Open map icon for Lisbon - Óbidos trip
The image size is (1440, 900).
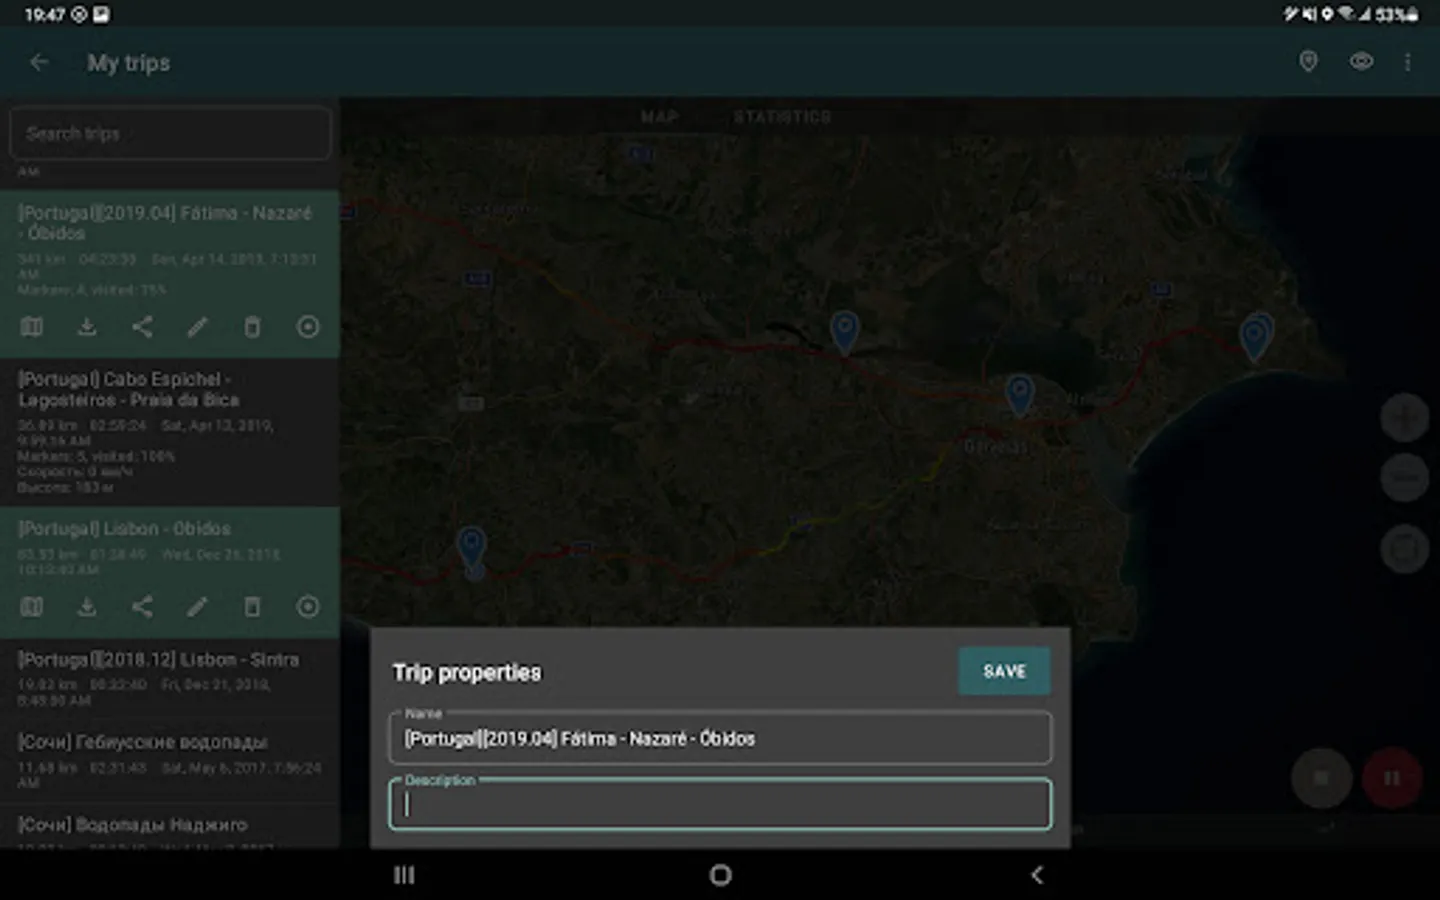[32, 607]
